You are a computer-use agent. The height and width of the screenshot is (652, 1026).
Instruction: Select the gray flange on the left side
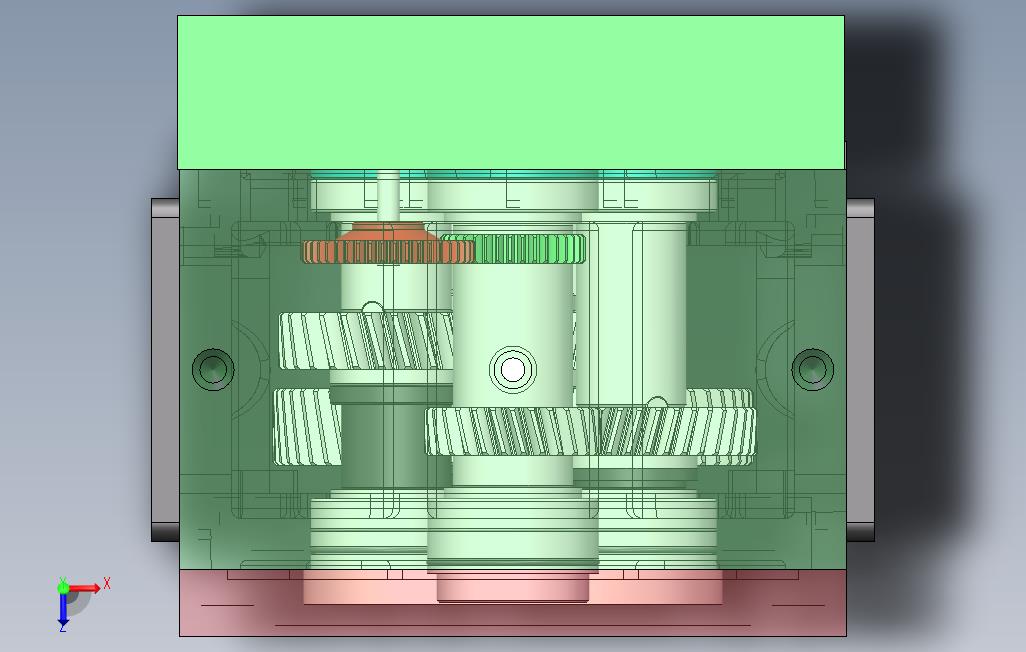click(x=166, y=370)
